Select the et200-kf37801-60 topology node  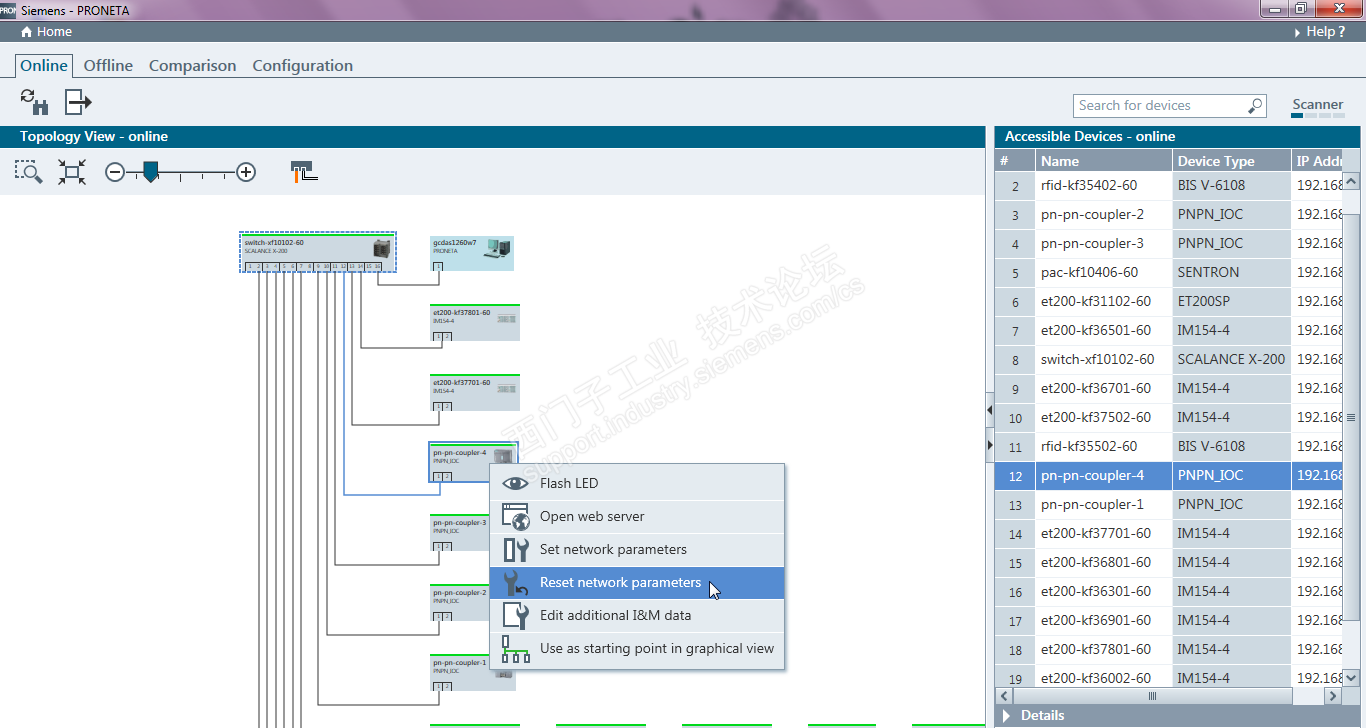pos(475,323)
